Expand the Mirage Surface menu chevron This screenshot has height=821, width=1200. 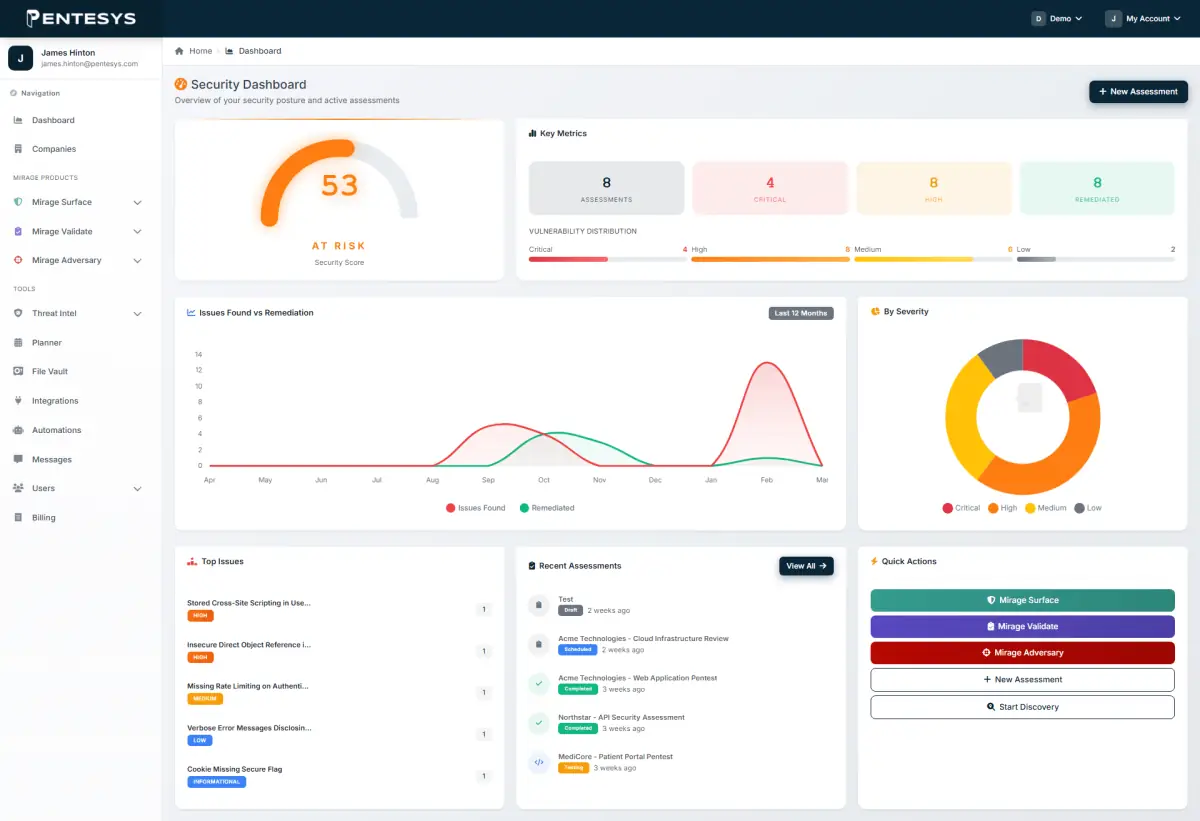[137, 202]
